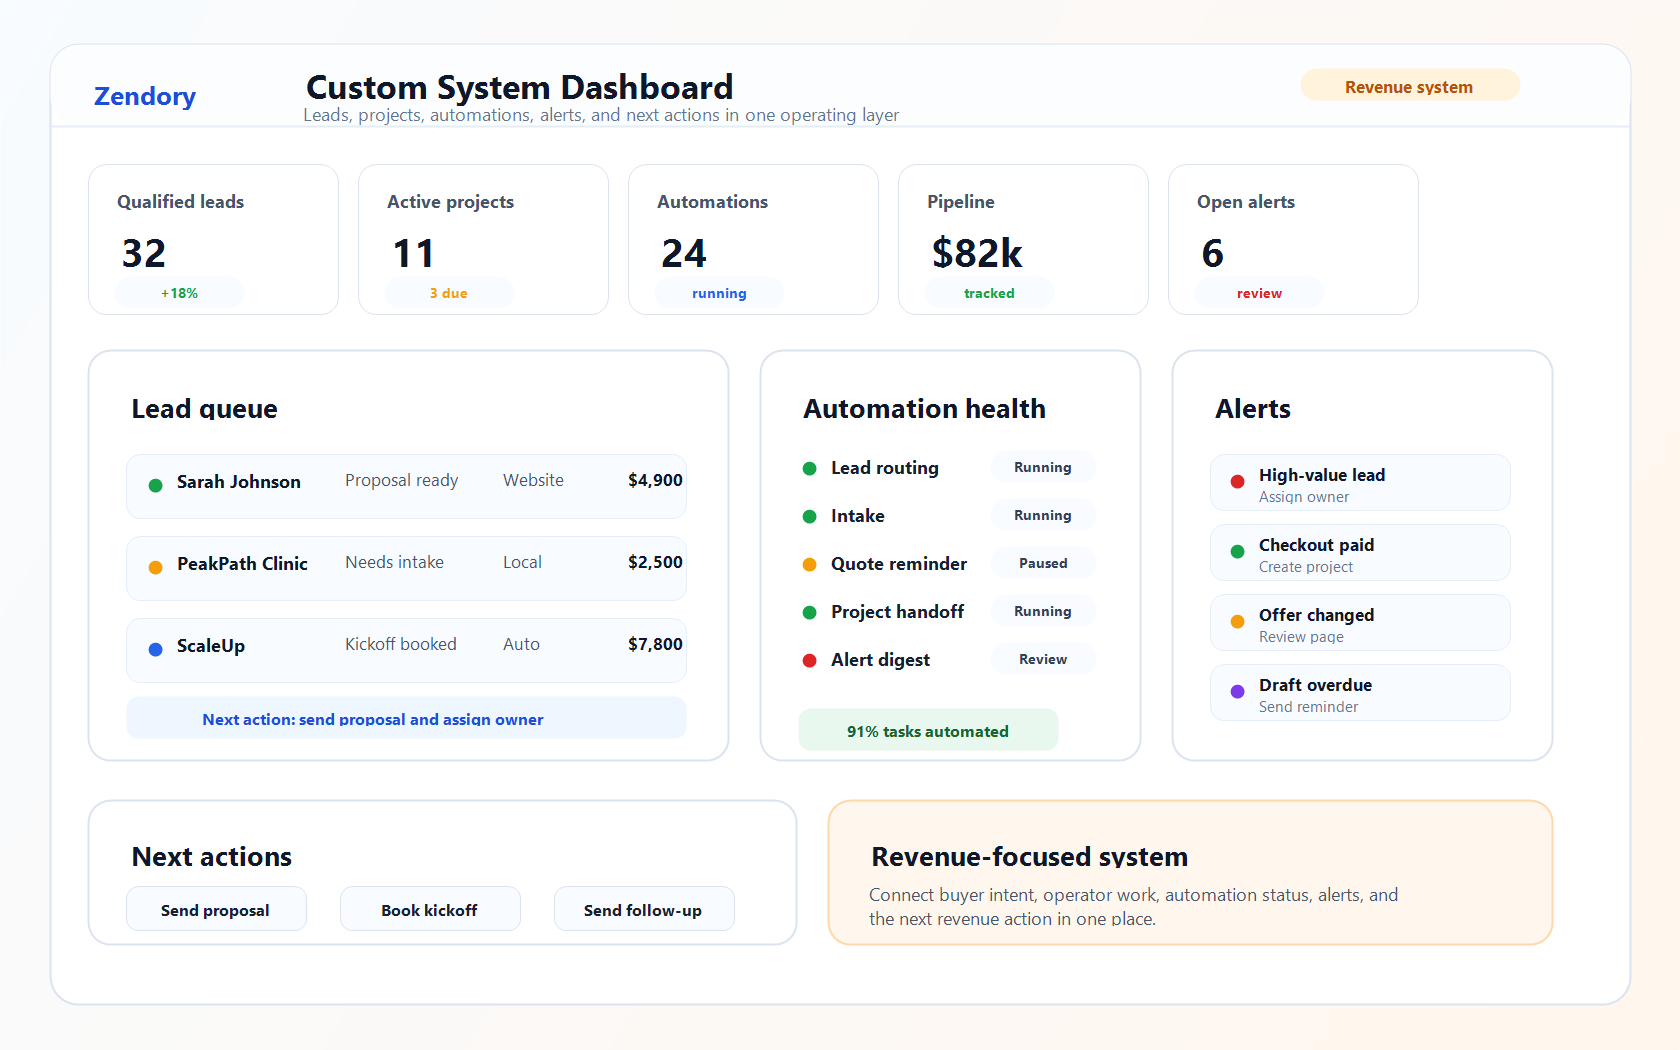Screen dimensions: 1680x1050
Task: Click the Book kickoff button
Action: (430, 909)
